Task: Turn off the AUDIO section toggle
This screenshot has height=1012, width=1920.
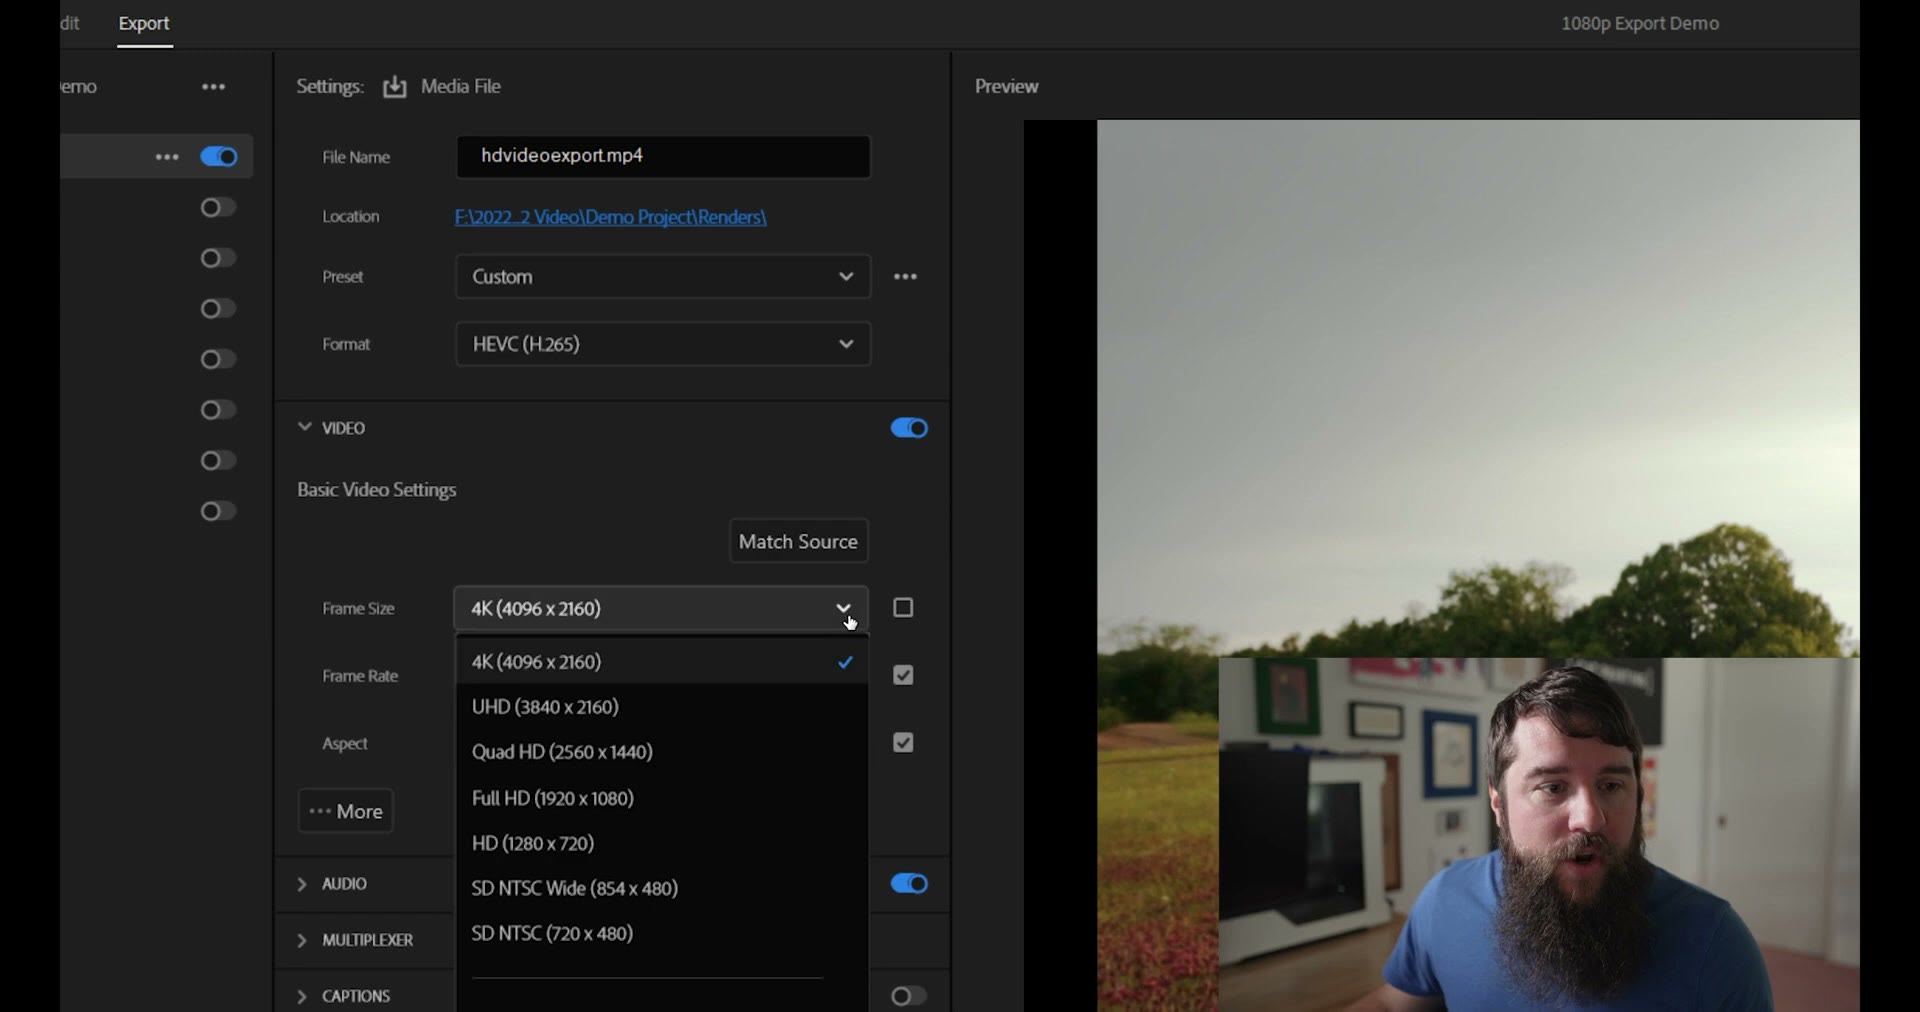Action: pos(909,884)
